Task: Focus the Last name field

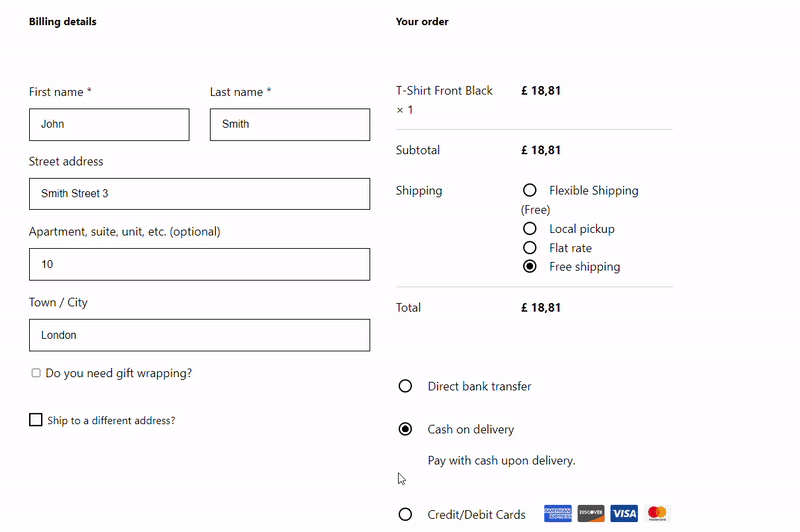Action: [x=290, y=125]
